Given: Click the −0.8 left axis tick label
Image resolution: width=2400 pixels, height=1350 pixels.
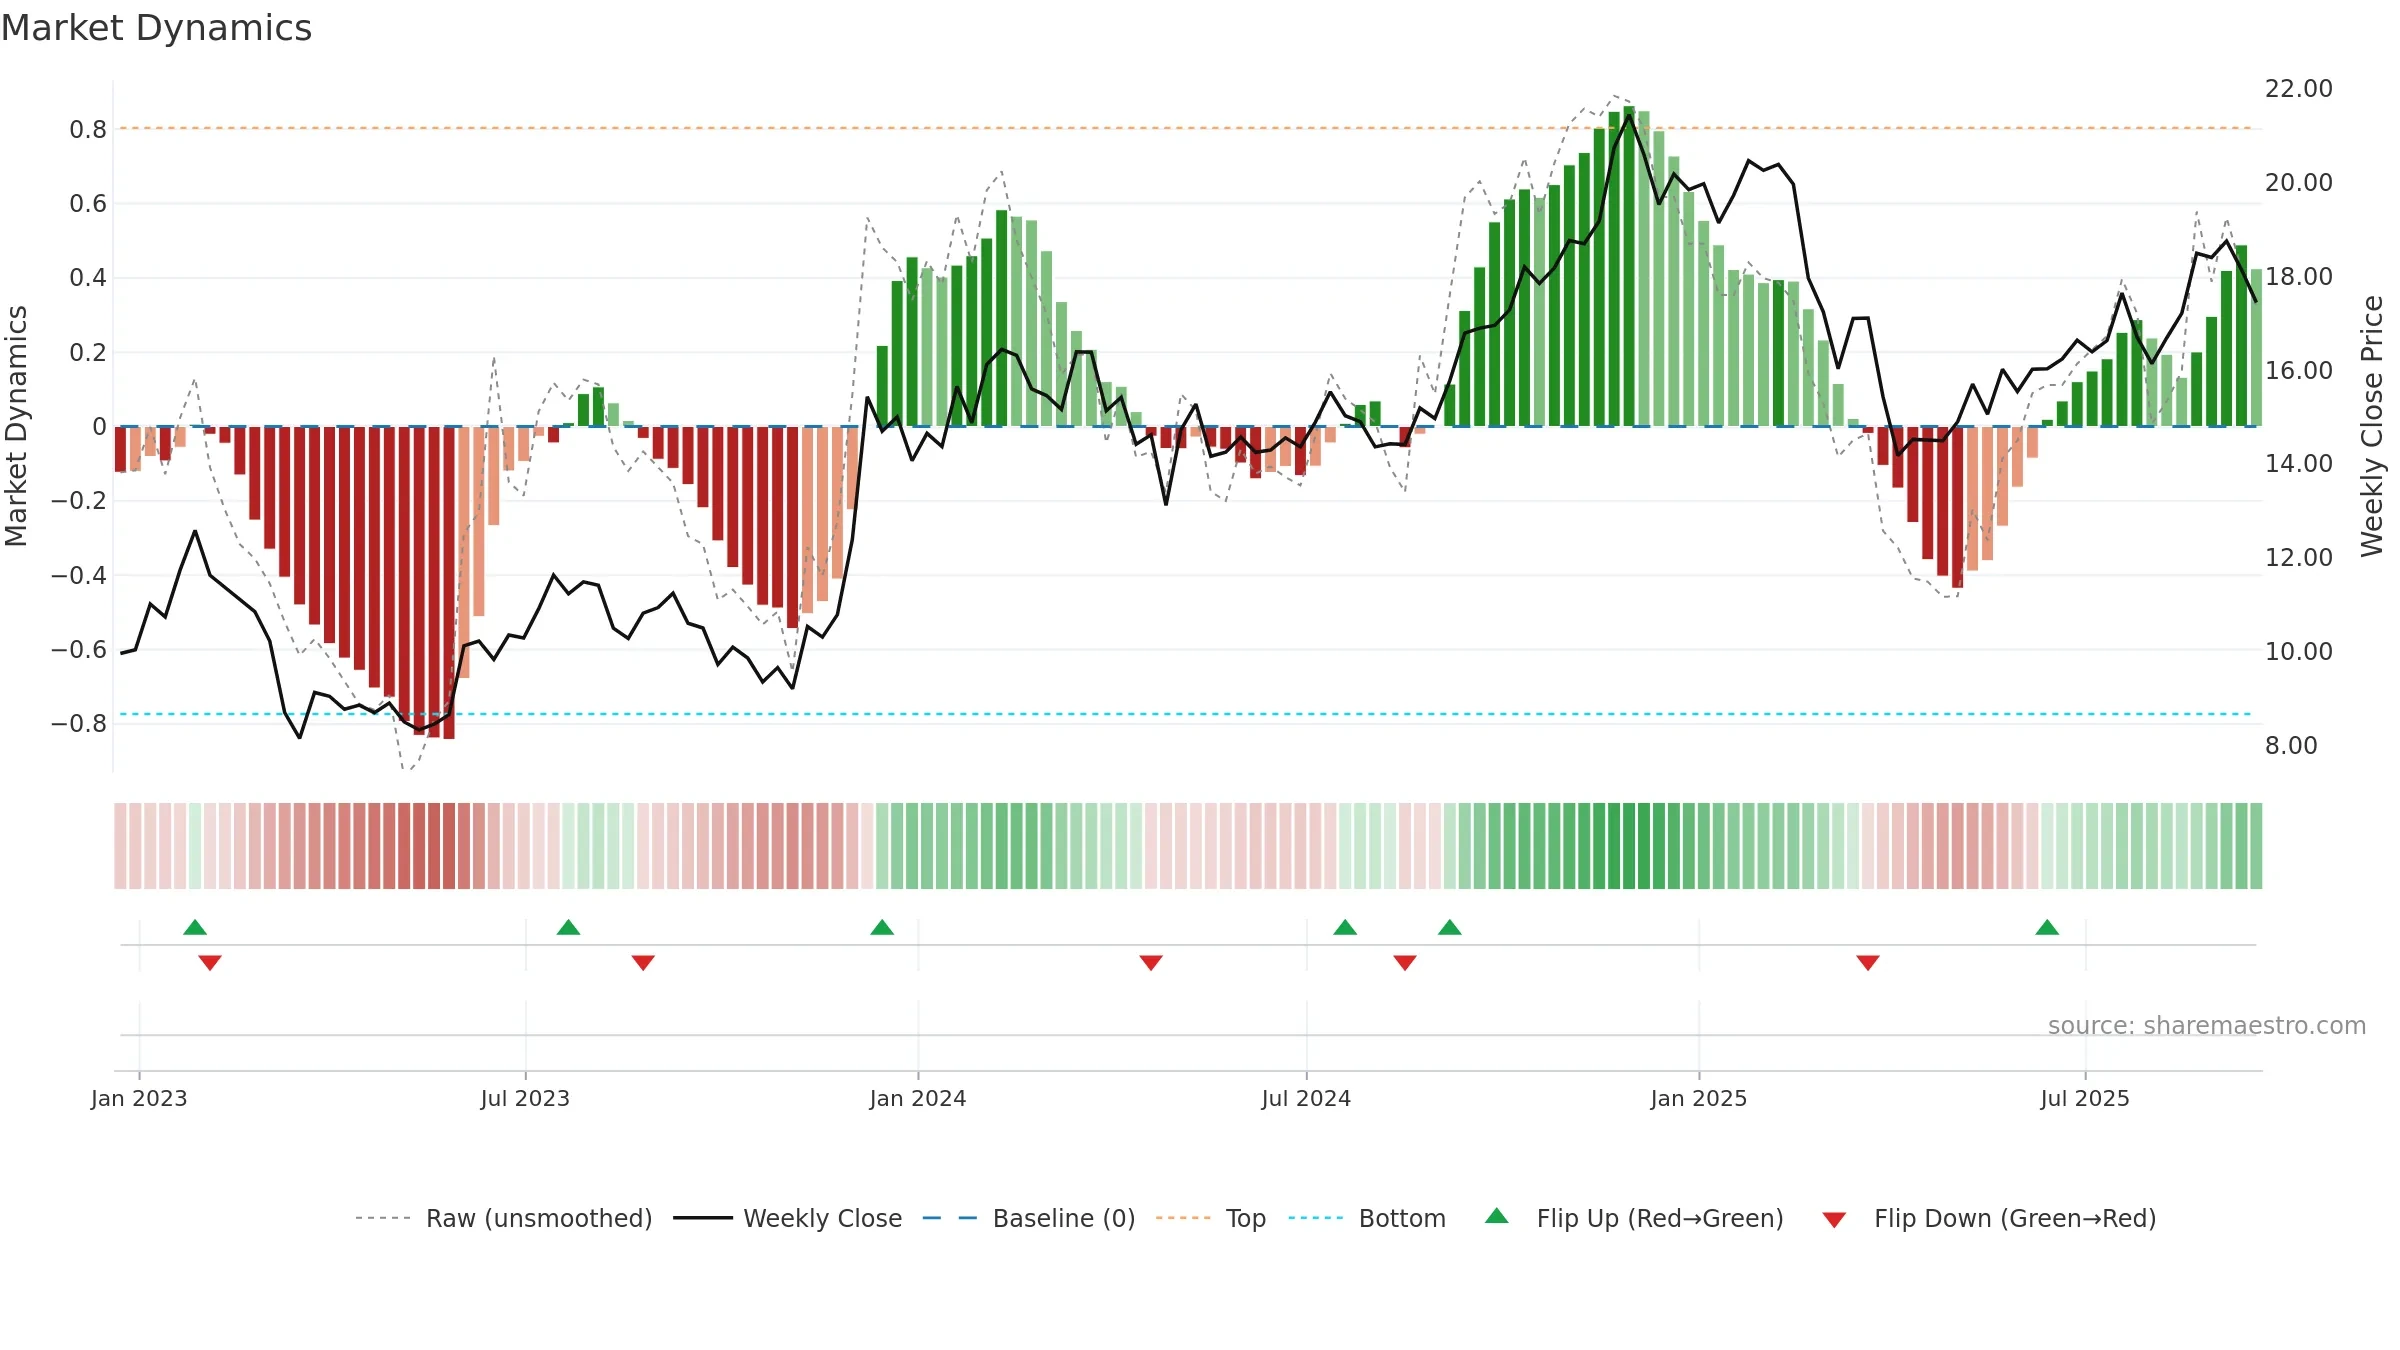Looking at the screenshot, I should (x=79, y=724).
